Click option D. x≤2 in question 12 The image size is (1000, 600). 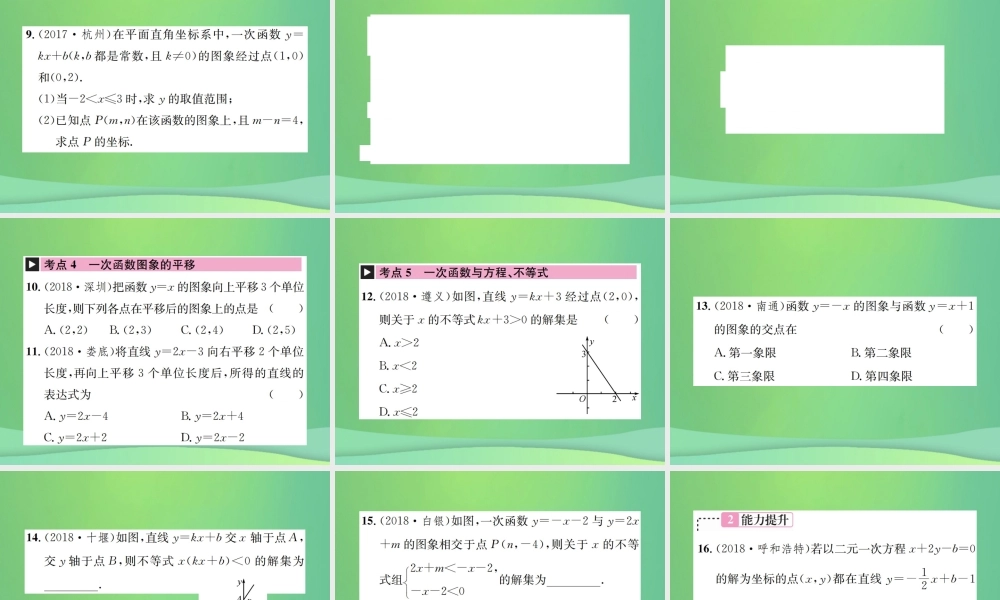coord(399,411)
